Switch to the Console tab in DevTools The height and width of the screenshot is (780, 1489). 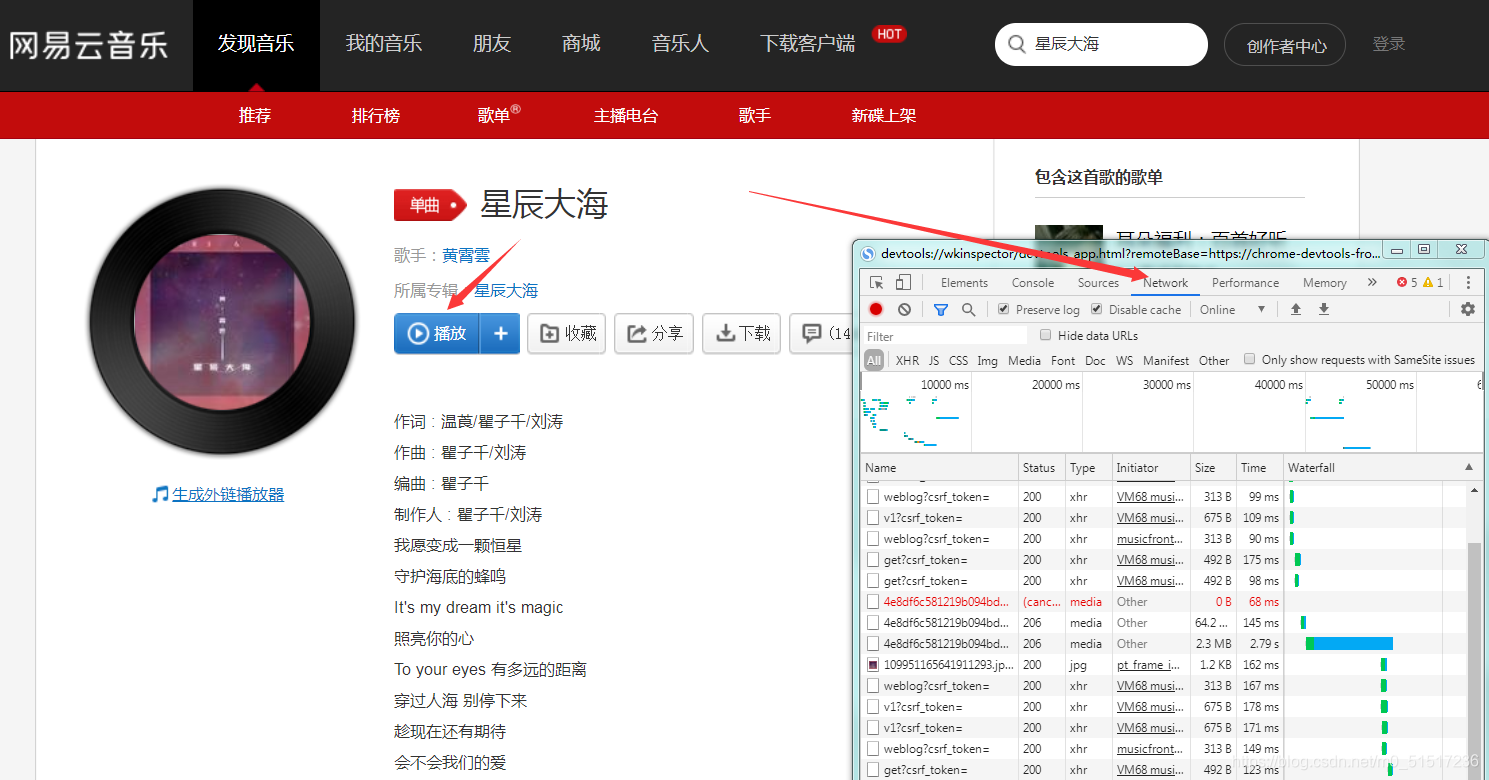click(x=1033, y=283)
